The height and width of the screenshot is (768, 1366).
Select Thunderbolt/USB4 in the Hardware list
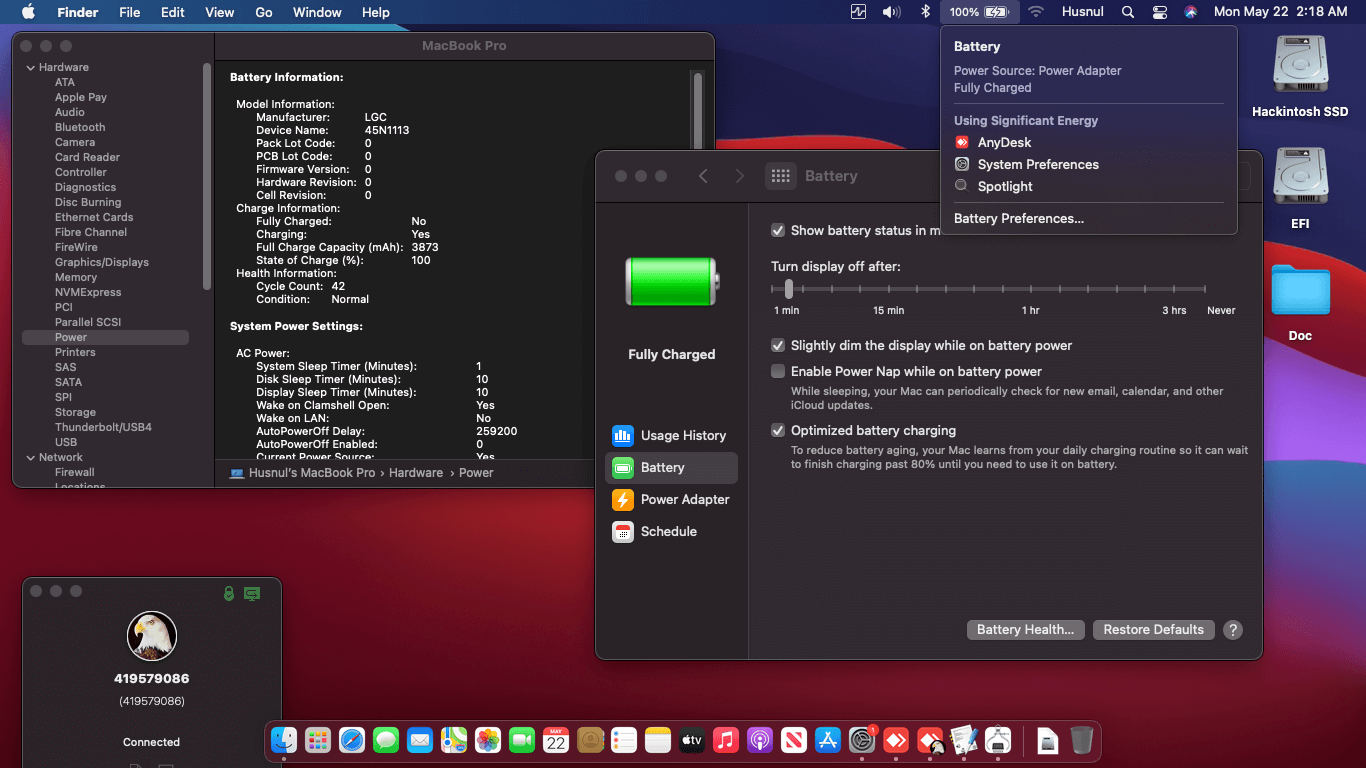(103, 427)
